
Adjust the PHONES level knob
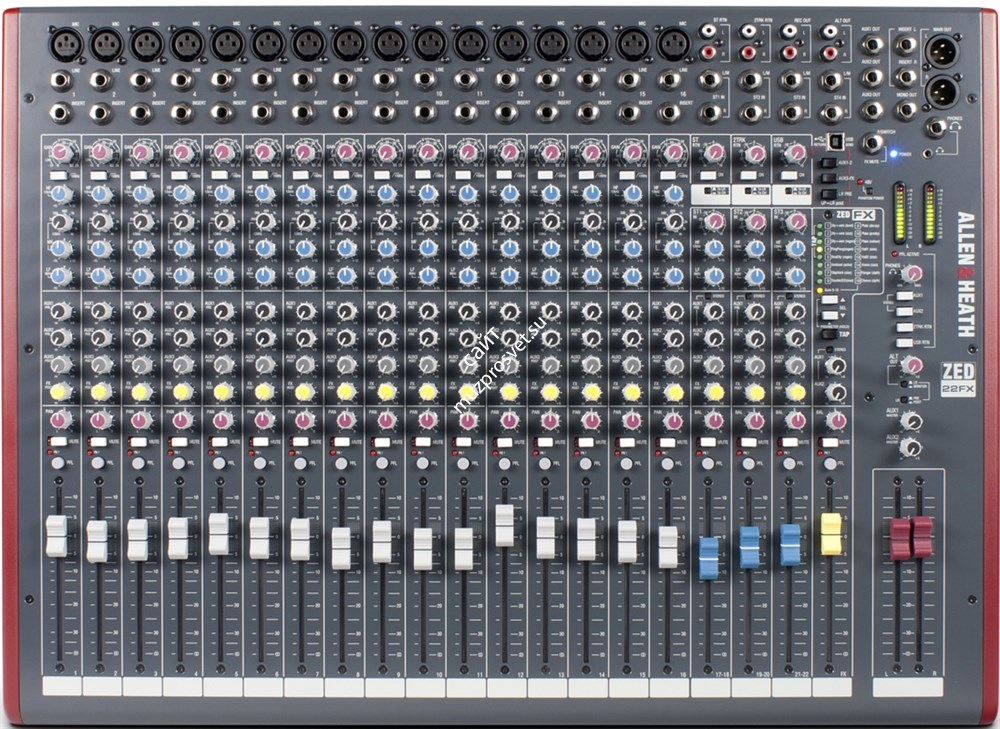[913, 274]
